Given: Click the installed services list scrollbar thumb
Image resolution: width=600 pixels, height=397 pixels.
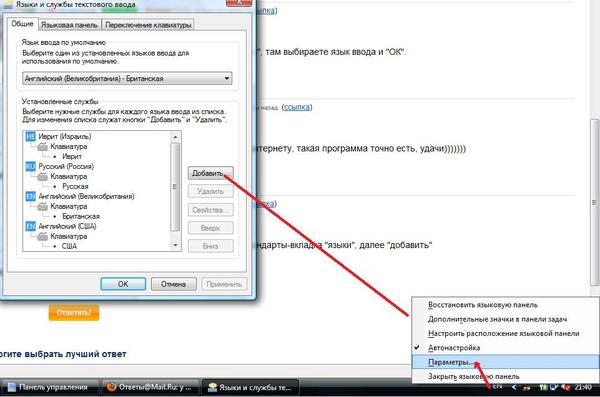Looking at the screenshot, I should (x=175, y=187).
